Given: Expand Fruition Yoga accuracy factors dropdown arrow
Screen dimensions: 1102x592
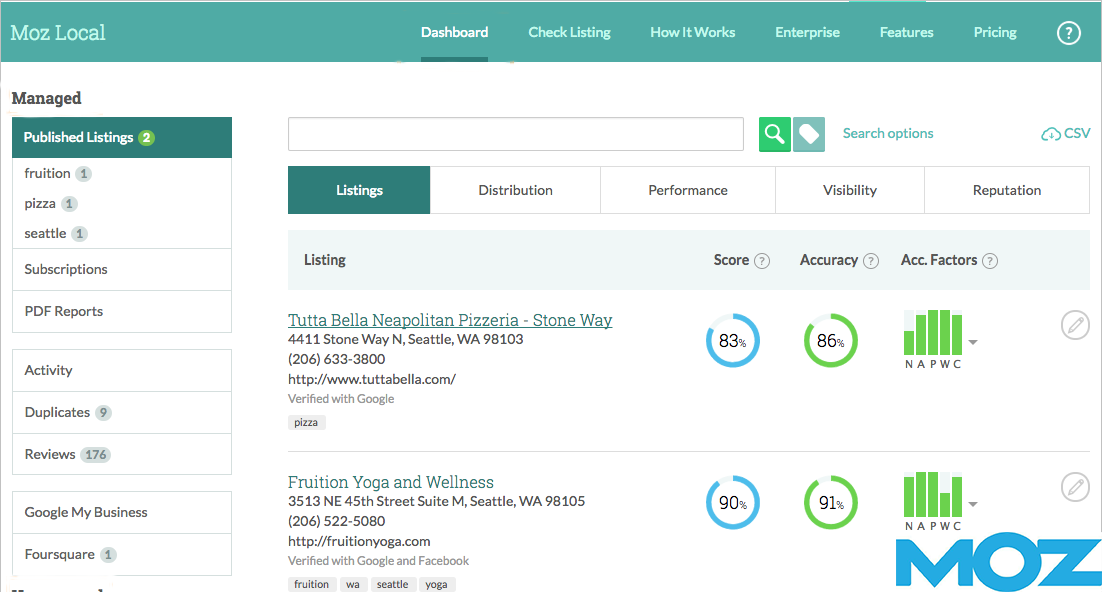Looking at the screenshot, I should 973,504.
